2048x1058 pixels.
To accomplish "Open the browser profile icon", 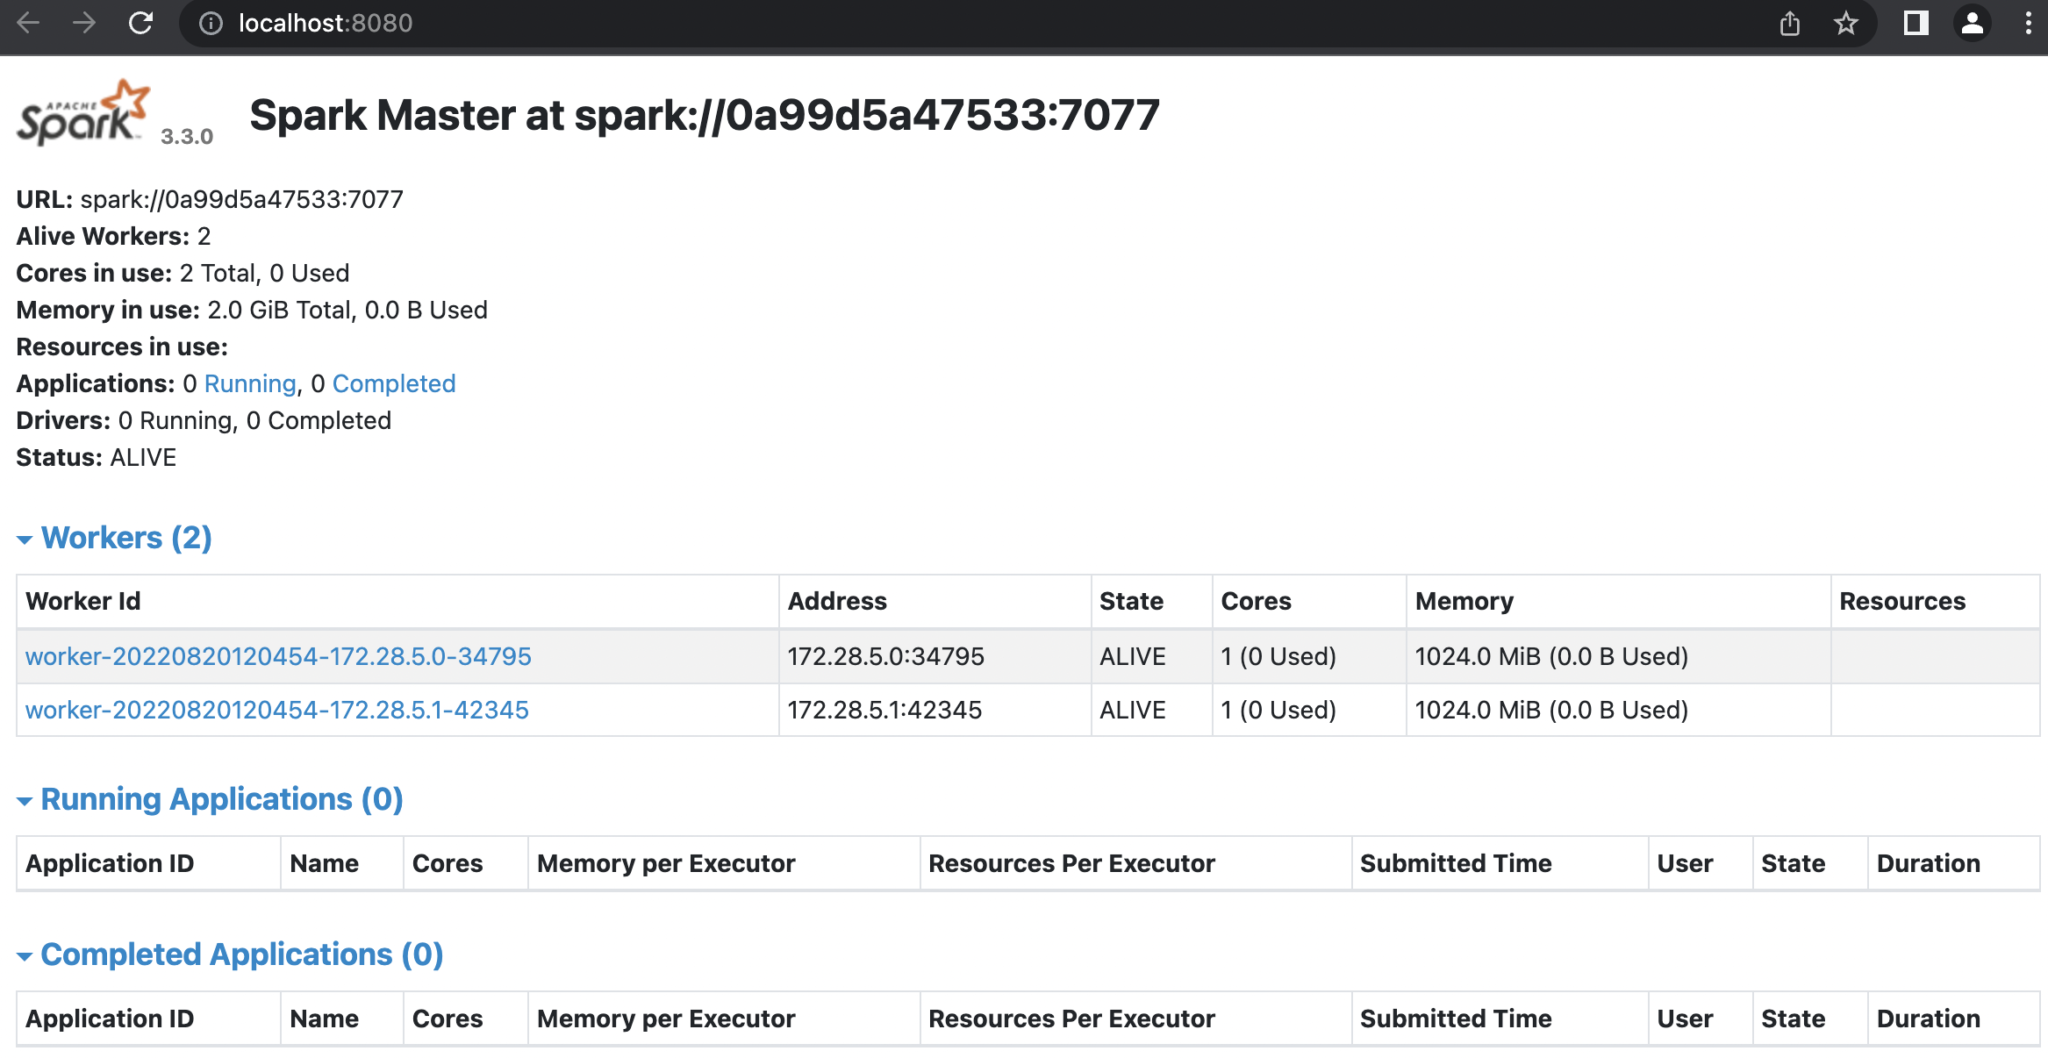I will pos(1972,23).
